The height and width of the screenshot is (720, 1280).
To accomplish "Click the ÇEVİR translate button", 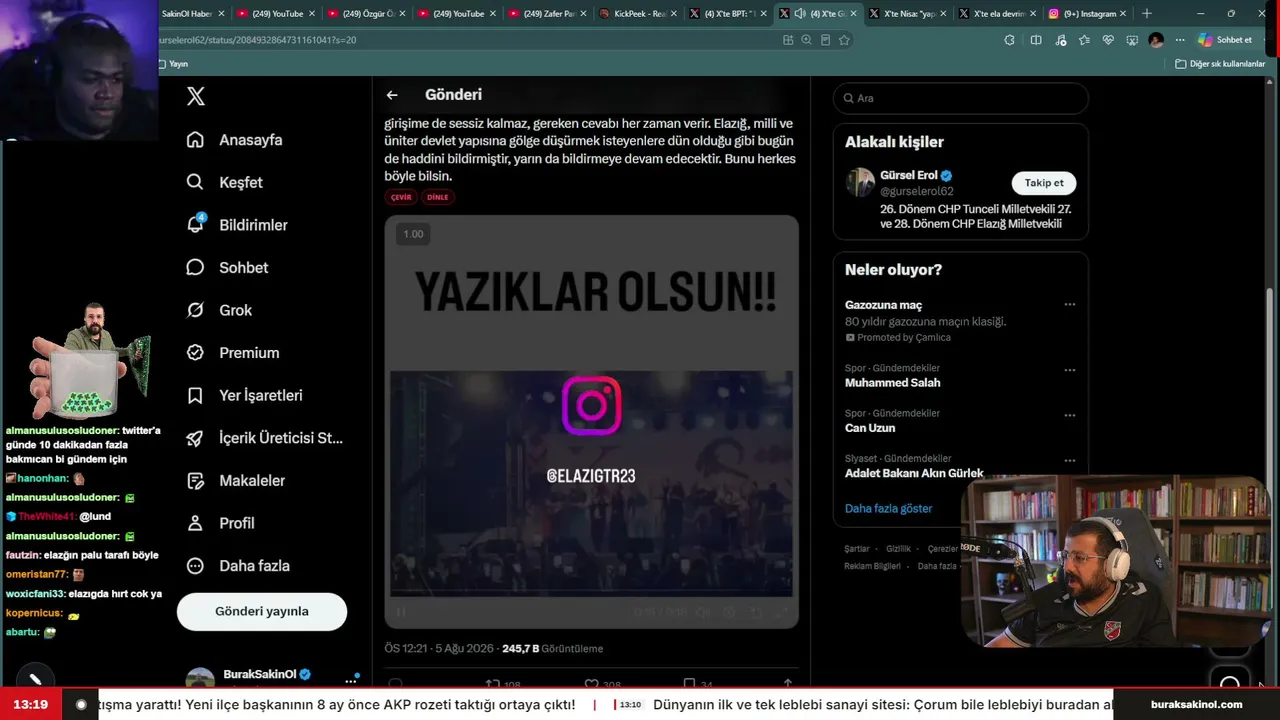I will click(401, 197).
